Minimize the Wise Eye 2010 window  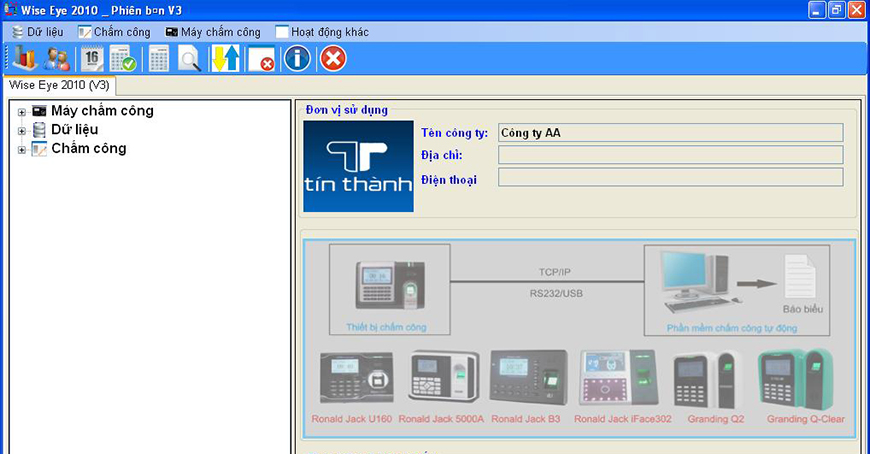pos(817,10)
